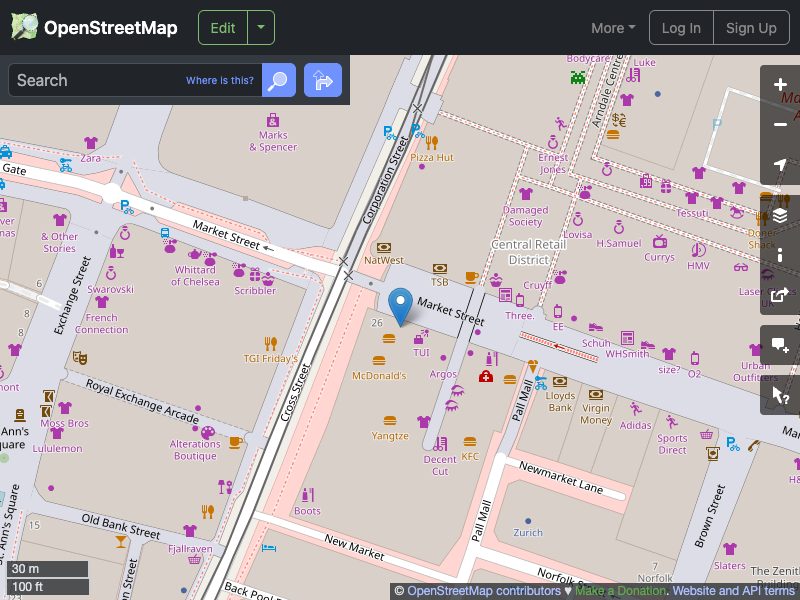Screen dimensions: 800x600
Task: Open the map Layers panel
Action: tap(780, 213)
